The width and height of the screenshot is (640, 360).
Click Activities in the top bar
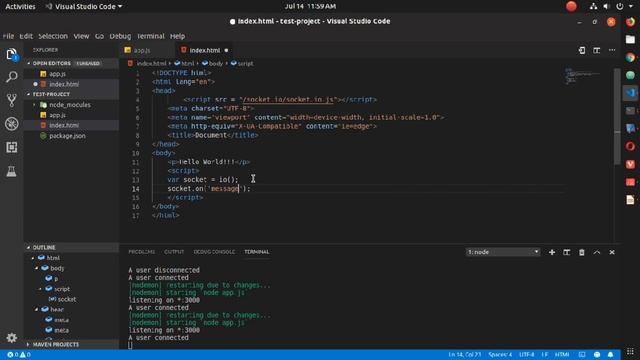20,6
